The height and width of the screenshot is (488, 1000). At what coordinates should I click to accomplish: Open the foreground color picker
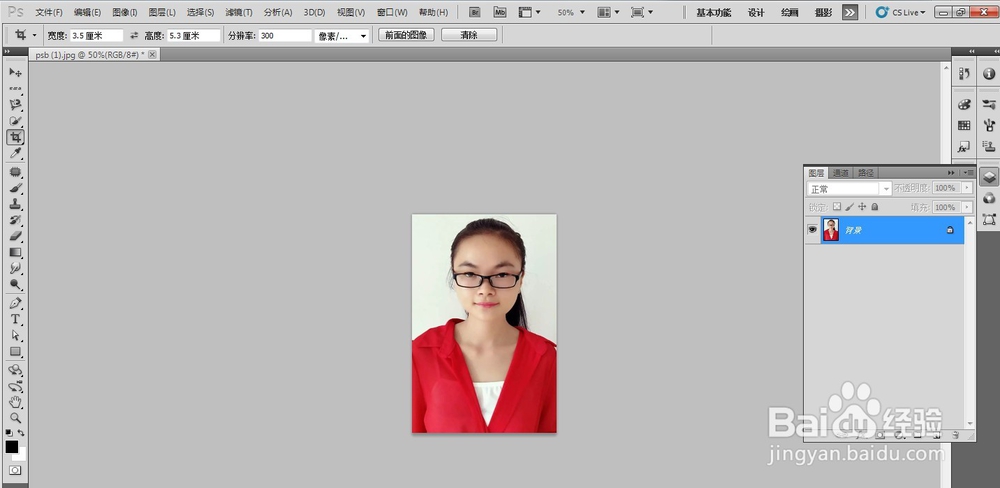tap(10, 446)
